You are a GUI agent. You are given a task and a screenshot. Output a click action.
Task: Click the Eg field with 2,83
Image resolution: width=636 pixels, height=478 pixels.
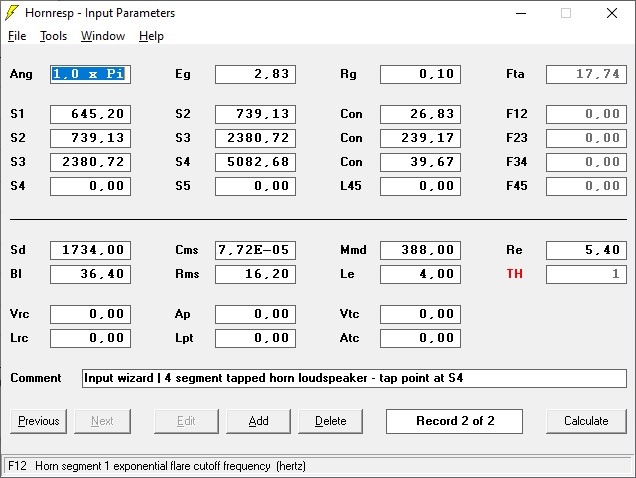coord(256,74)
